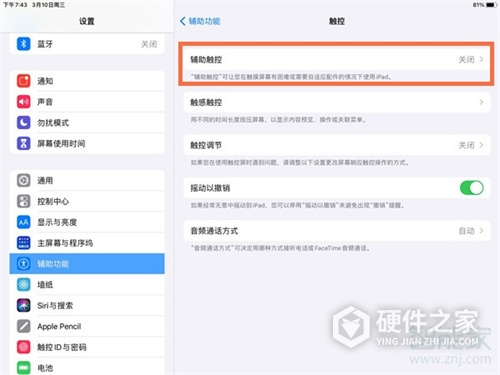
Task: Open 声音 settings row
Action: (87, 102)
